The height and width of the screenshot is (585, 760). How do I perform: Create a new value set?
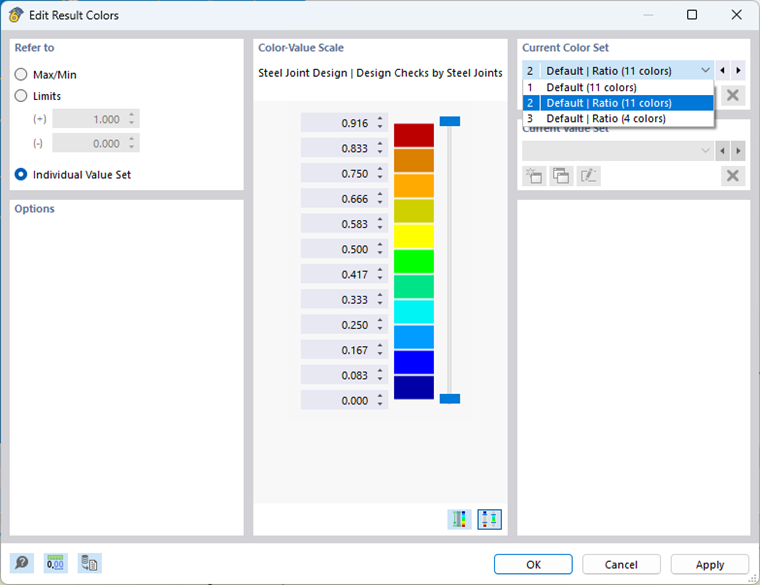pyautogui.click(x=535, y=176)
